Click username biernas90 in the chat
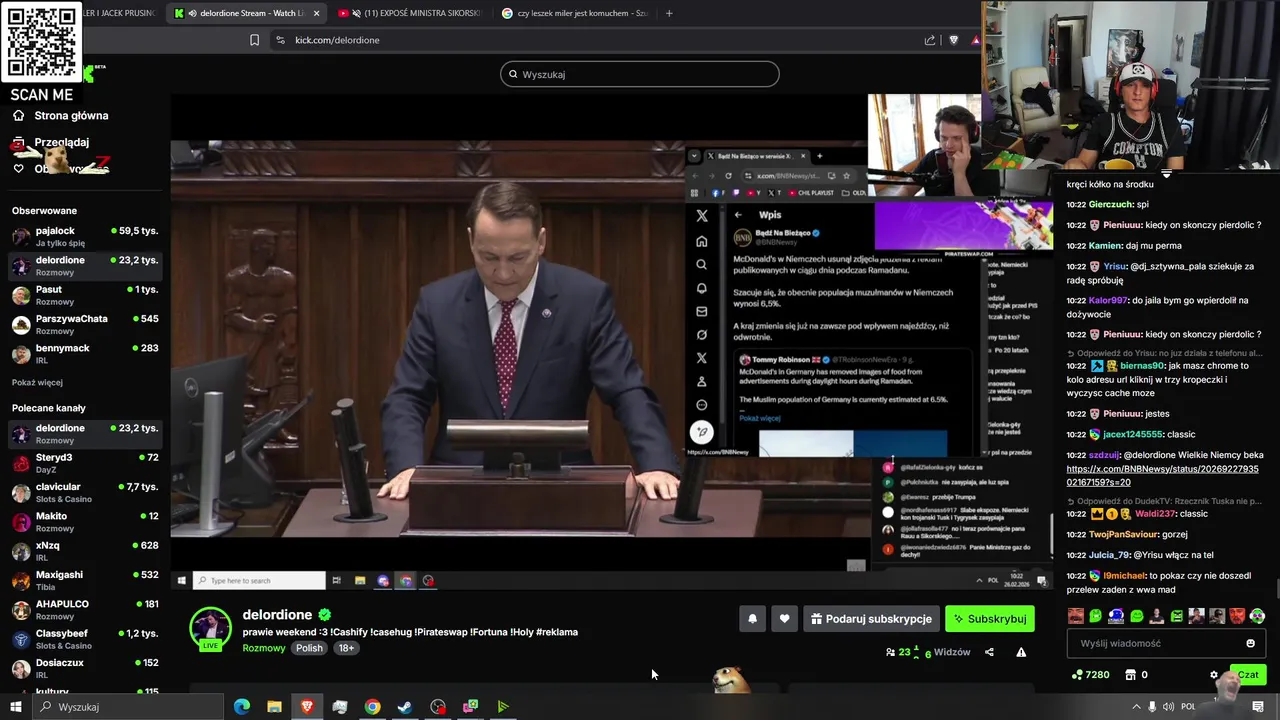Image resolution: width=1280 pixels, height=720 pixels. coord(1143,366)
